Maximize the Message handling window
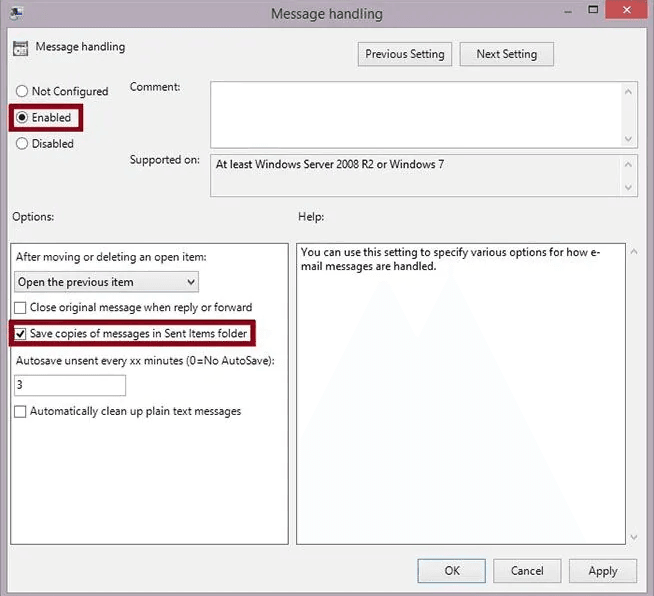The width and height of the screenshot is (654, 596). (x=593, y=10)
